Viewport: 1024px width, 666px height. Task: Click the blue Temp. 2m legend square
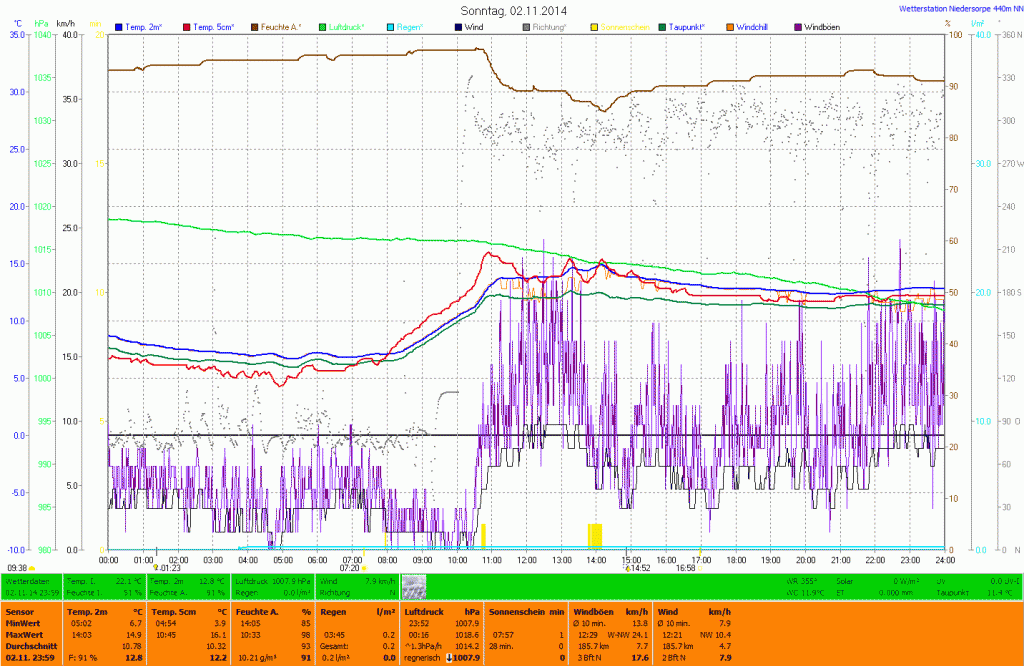point(119,26)
